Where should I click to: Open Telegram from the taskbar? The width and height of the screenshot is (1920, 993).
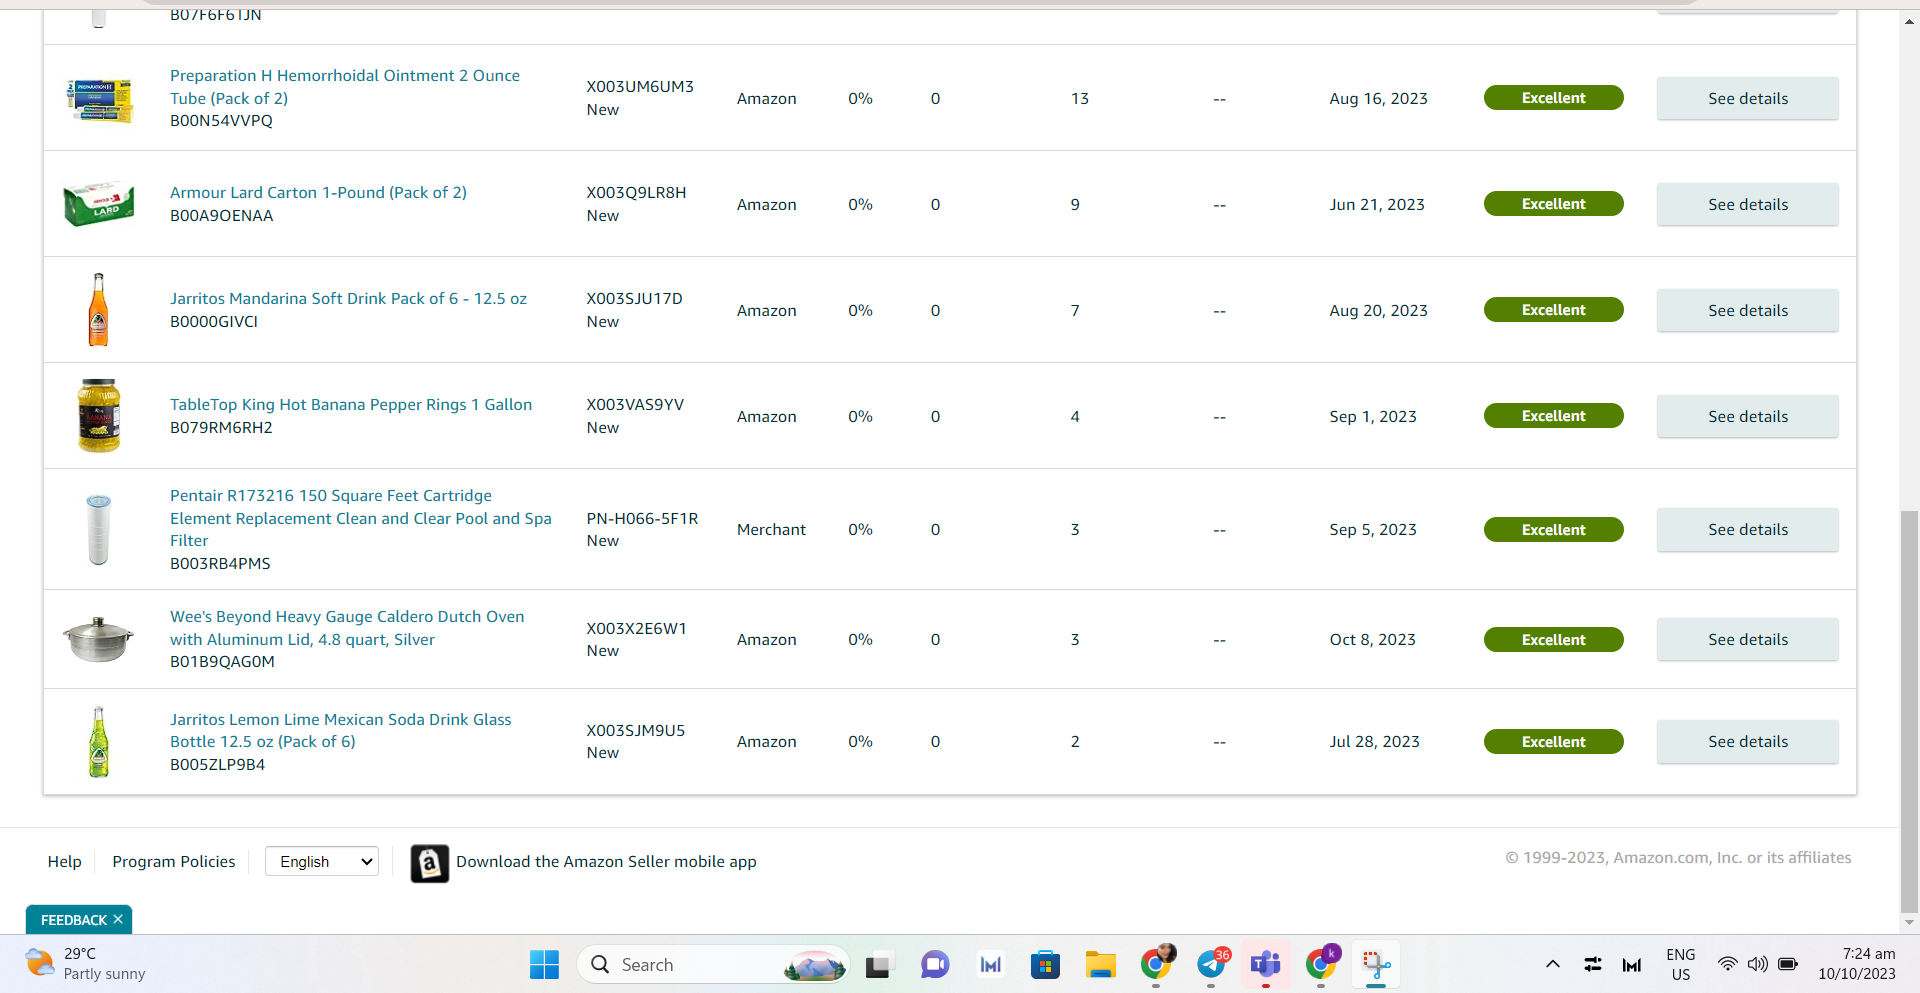tap(1212, 964)
